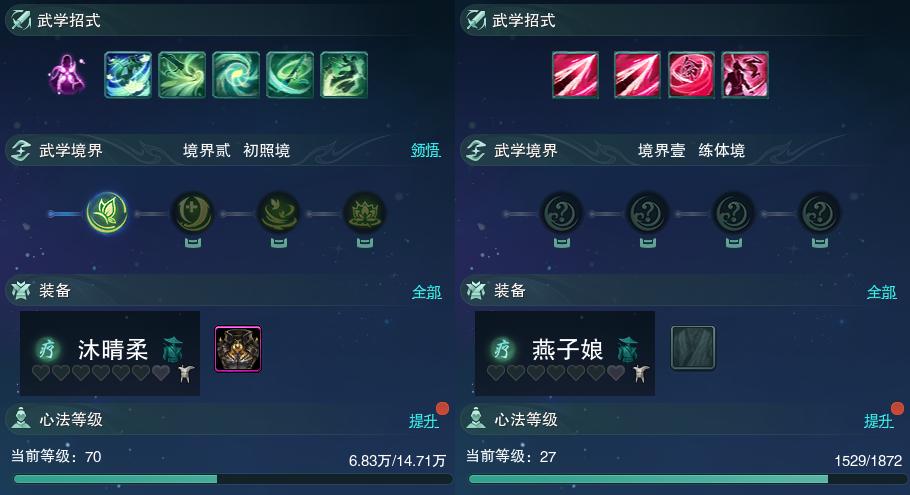The height and width of the screenshot is (495, 910).
Task: Select the glowing green leaf realm node
Action: point(107,212)
